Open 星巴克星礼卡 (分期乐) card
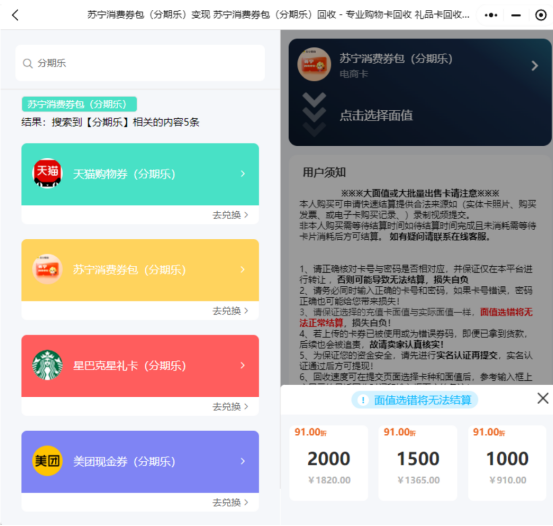Screen dimensions: 553x526 click(140, 366)
